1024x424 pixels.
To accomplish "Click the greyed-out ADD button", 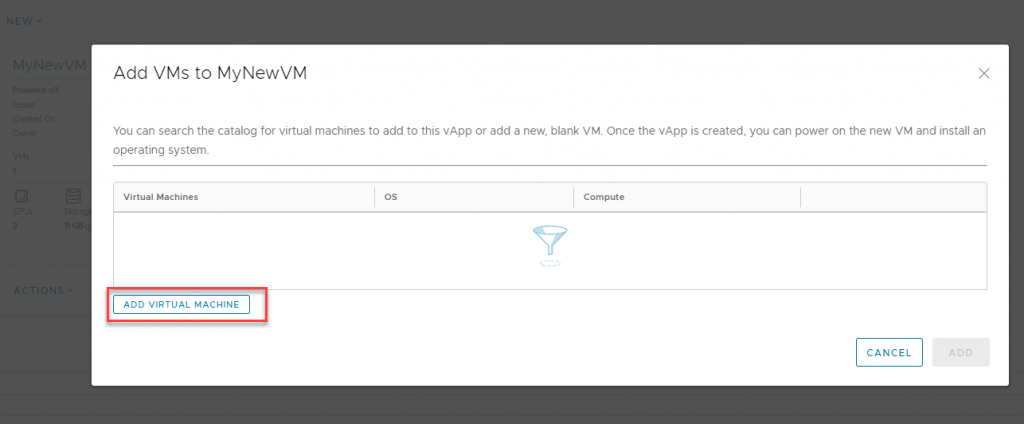I will coord(961,353).
